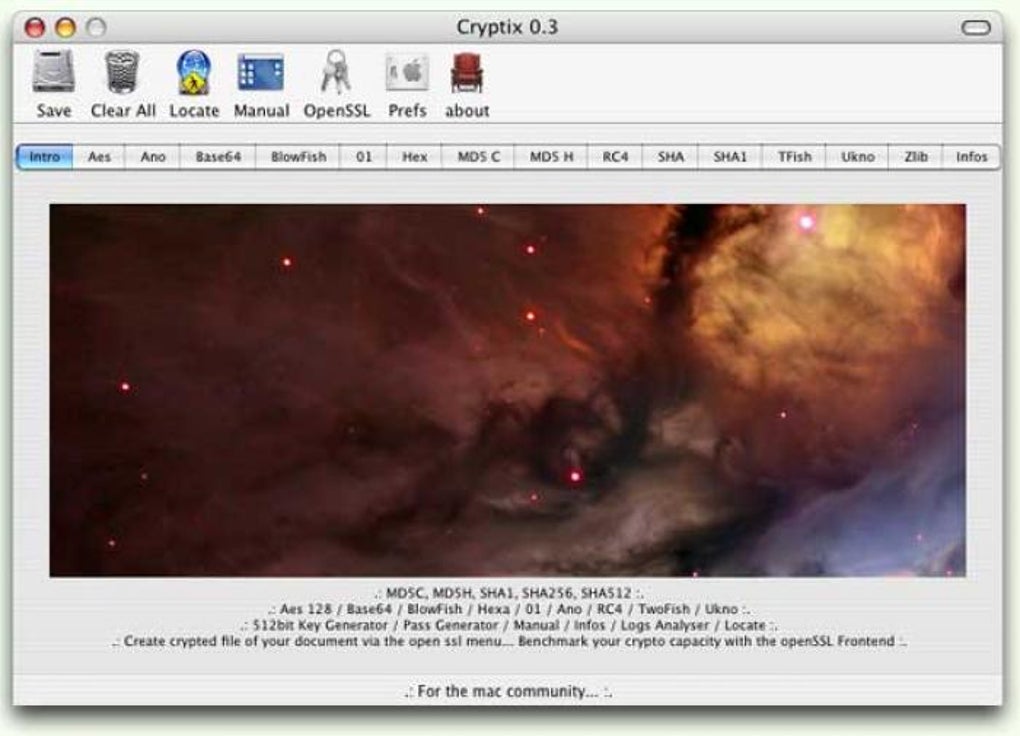This screenshot has height=736, width=1020.
Task: Select the TFish tab
Action: 795,156
